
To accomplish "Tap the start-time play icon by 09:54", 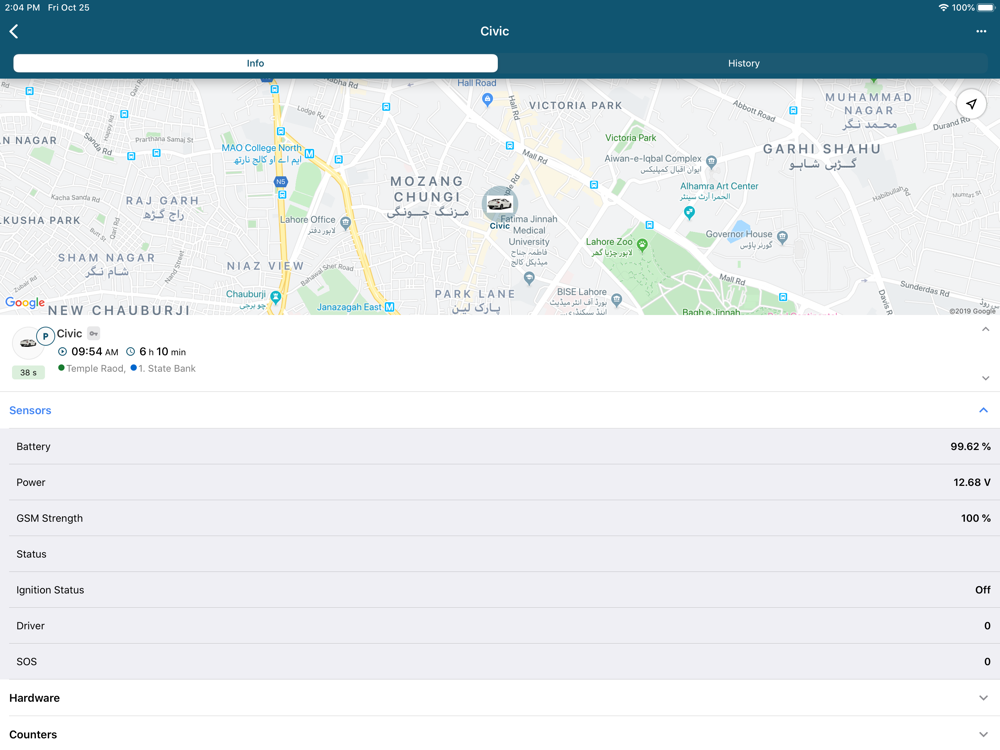I will pos(62,351).
